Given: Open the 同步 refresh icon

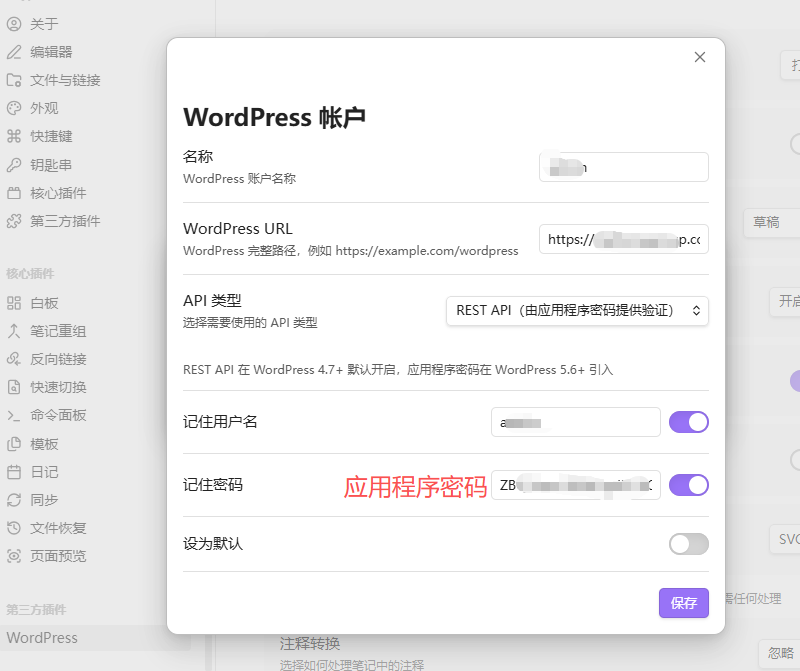Looking at the screenshot, I should pyautogui.click(x=14, y=500).
